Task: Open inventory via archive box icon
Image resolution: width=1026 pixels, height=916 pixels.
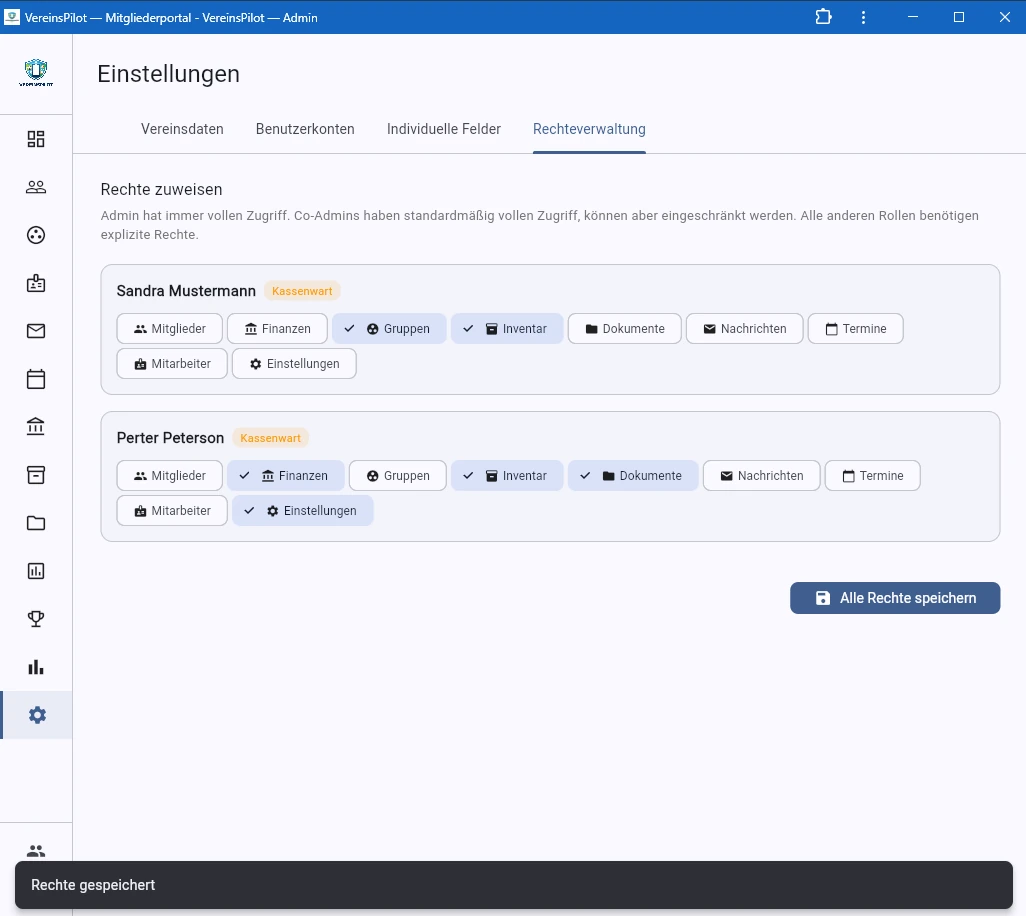Action: click(36, 475)
